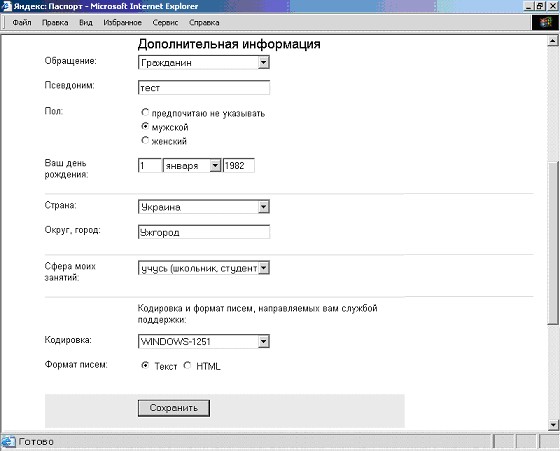Click the vertical scrollbar thumb
The width and height of the screenshot is (560, 451).
point(552,243)
